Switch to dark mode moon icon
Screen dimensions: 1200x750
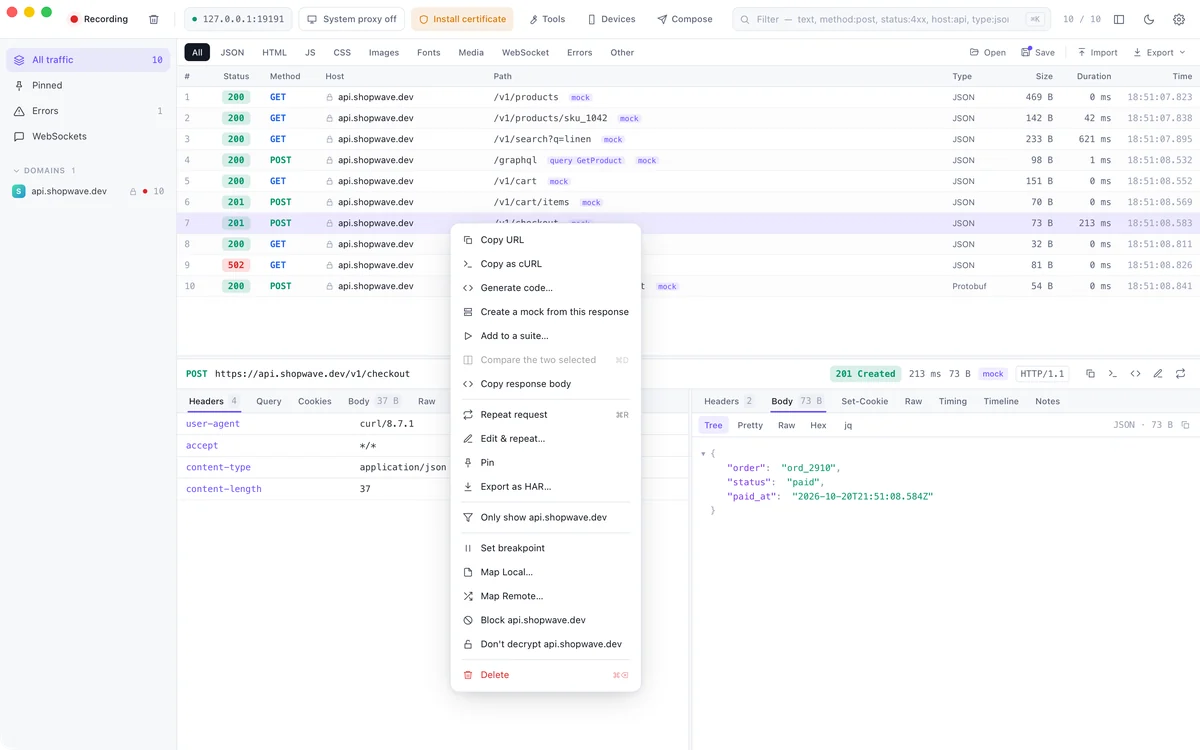pyautogui.click(x=1149, y=19)
